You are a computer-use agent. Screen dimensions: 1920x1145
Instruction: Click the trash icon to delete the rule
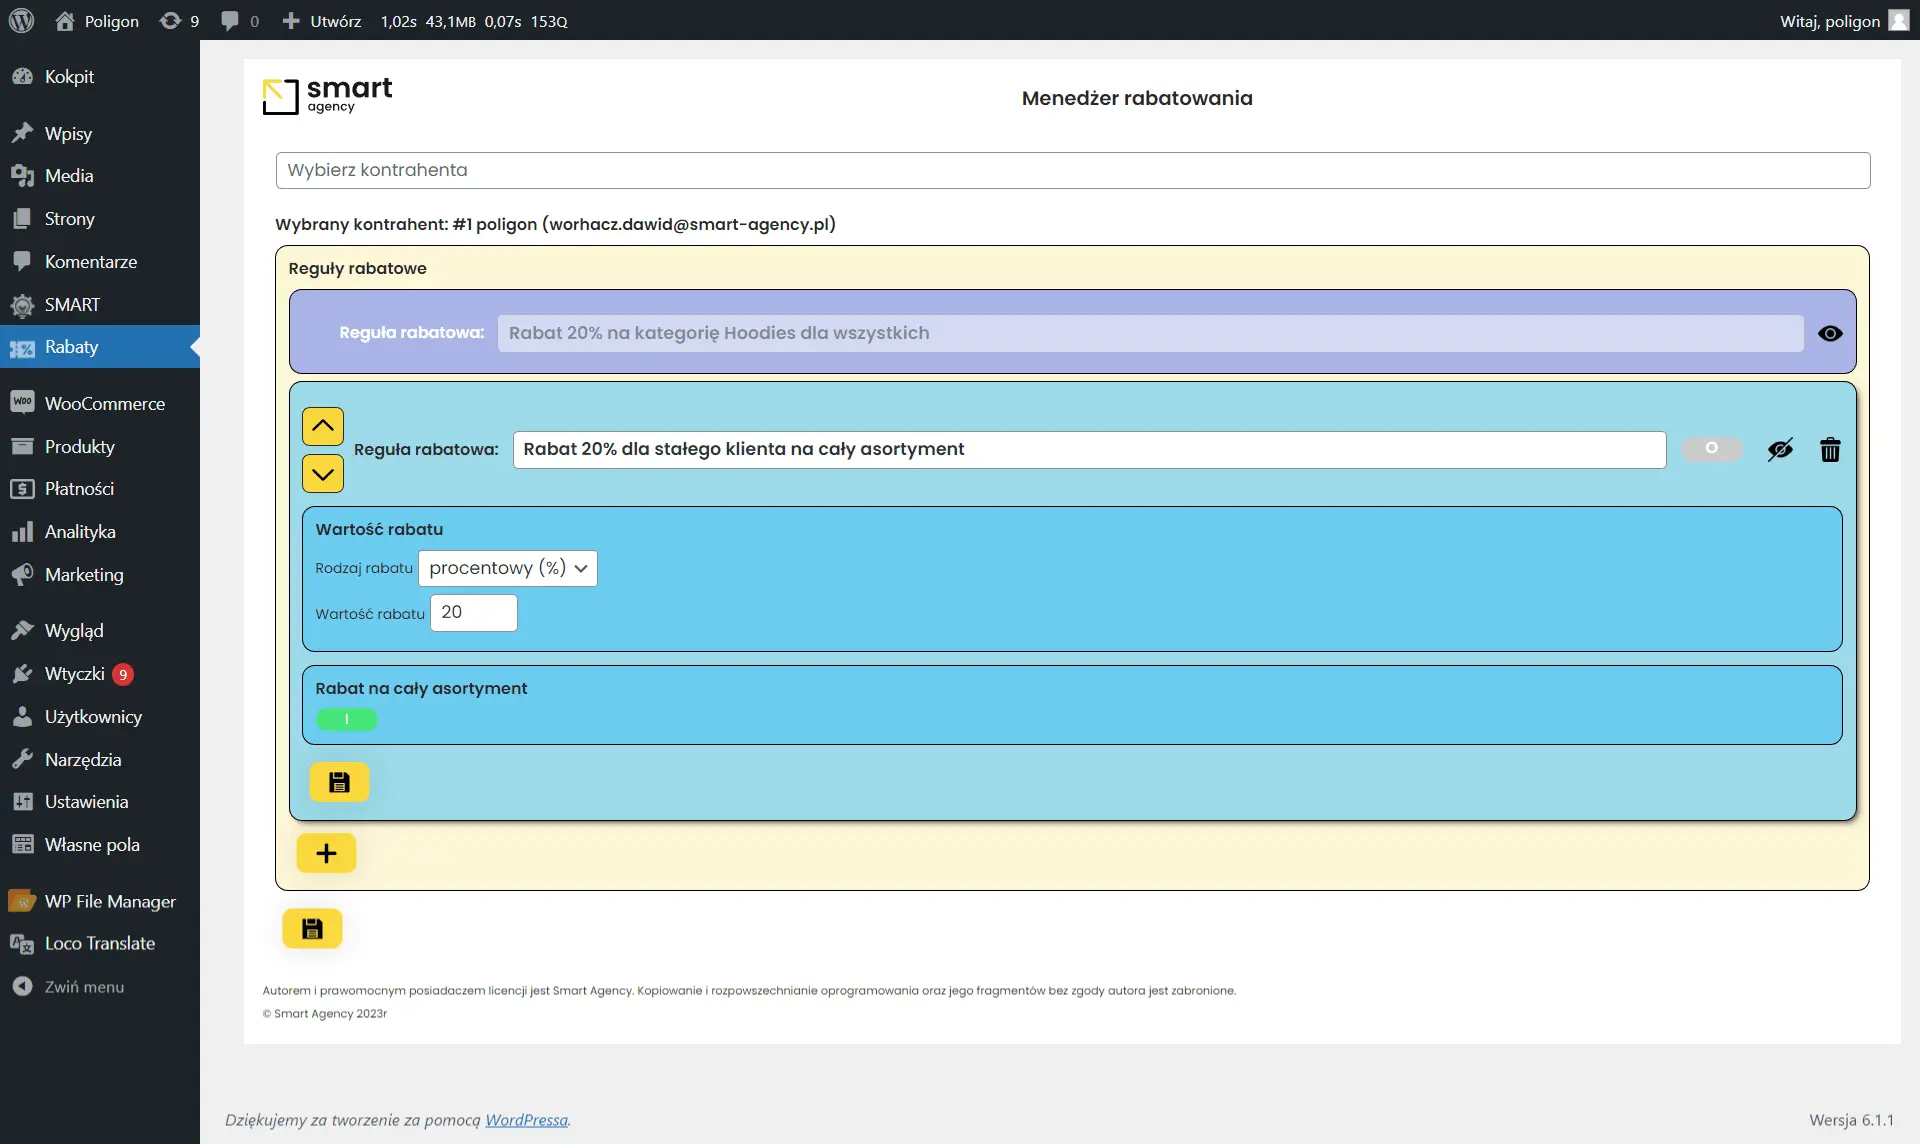pyautogui.click(x=1830, y=450)
